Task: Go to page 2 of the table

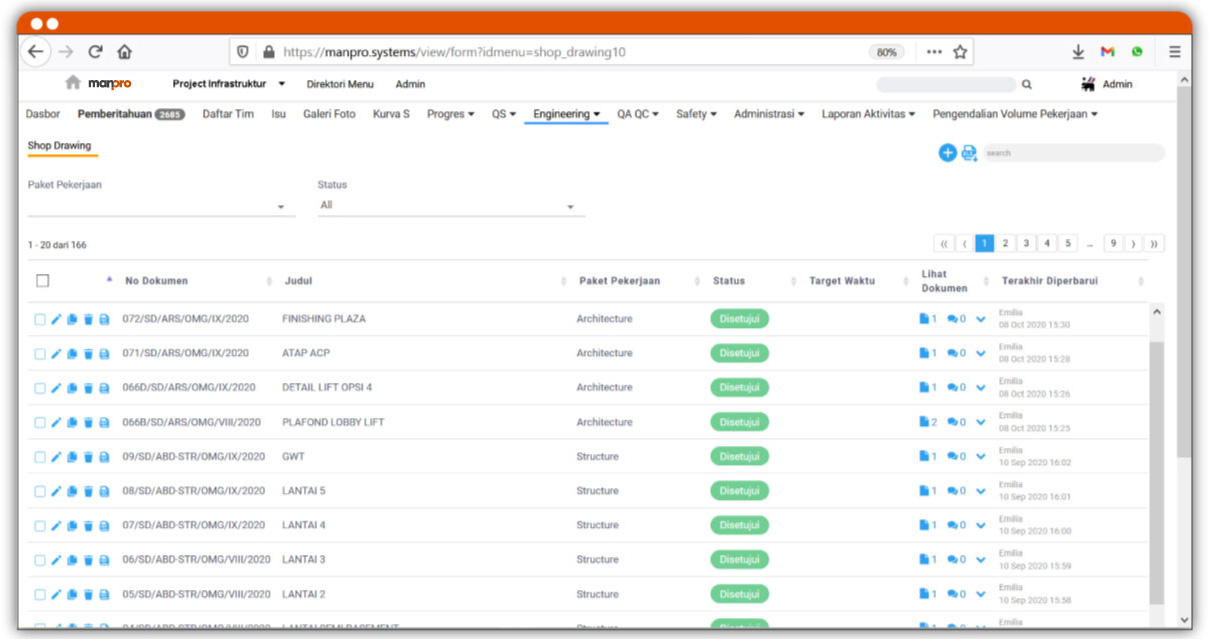Action: pos(1005,243)
